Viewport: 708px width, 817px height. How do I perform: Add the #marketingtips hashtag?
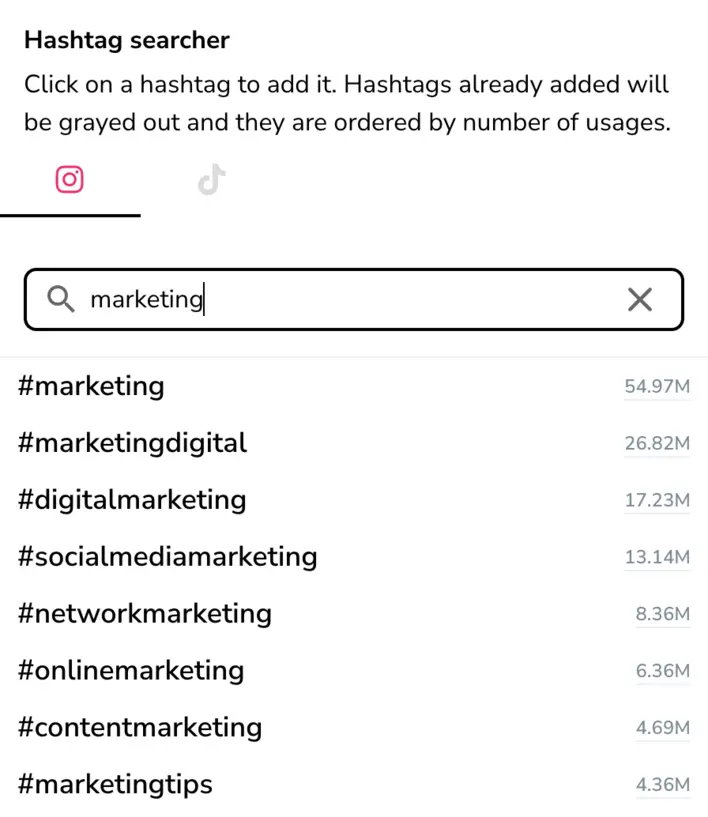tap(116, 785)
